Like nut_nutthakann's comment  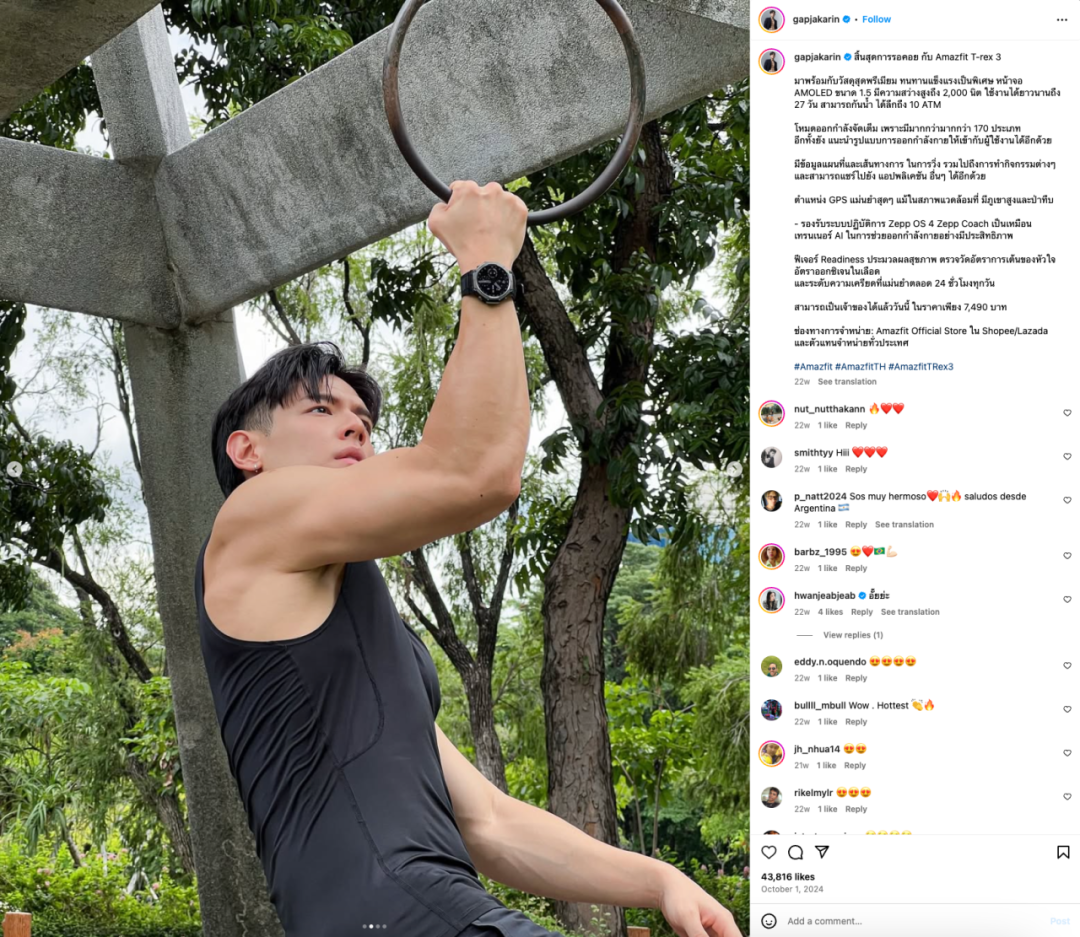(1067, 413)
